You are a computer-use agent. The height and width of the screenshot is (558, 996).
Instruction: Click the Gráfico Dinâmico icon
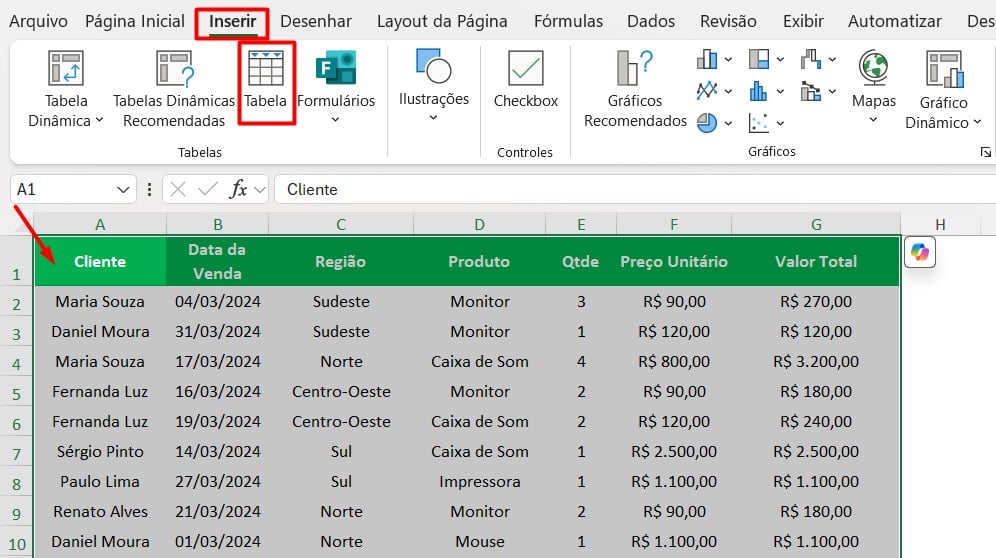(x=945, y=69)
